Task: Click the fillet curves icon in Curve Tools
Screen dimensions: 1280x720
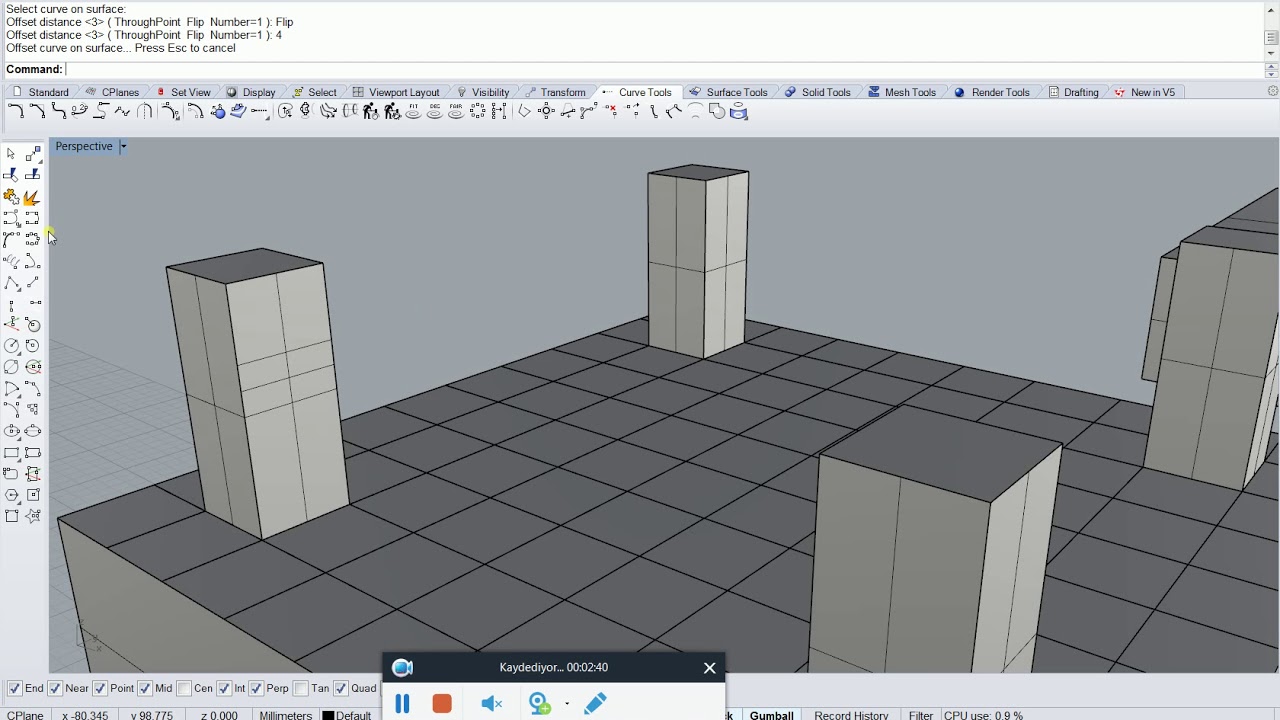Action: point(15,112)
